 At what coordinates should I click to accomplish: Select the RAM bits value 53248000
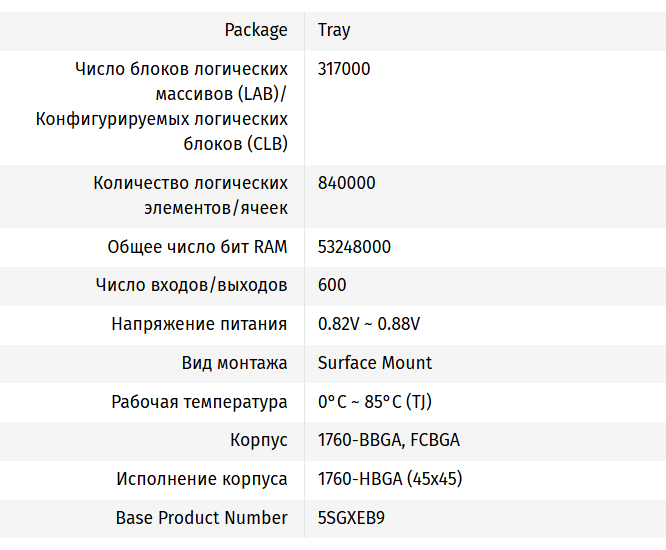[354, 247]
